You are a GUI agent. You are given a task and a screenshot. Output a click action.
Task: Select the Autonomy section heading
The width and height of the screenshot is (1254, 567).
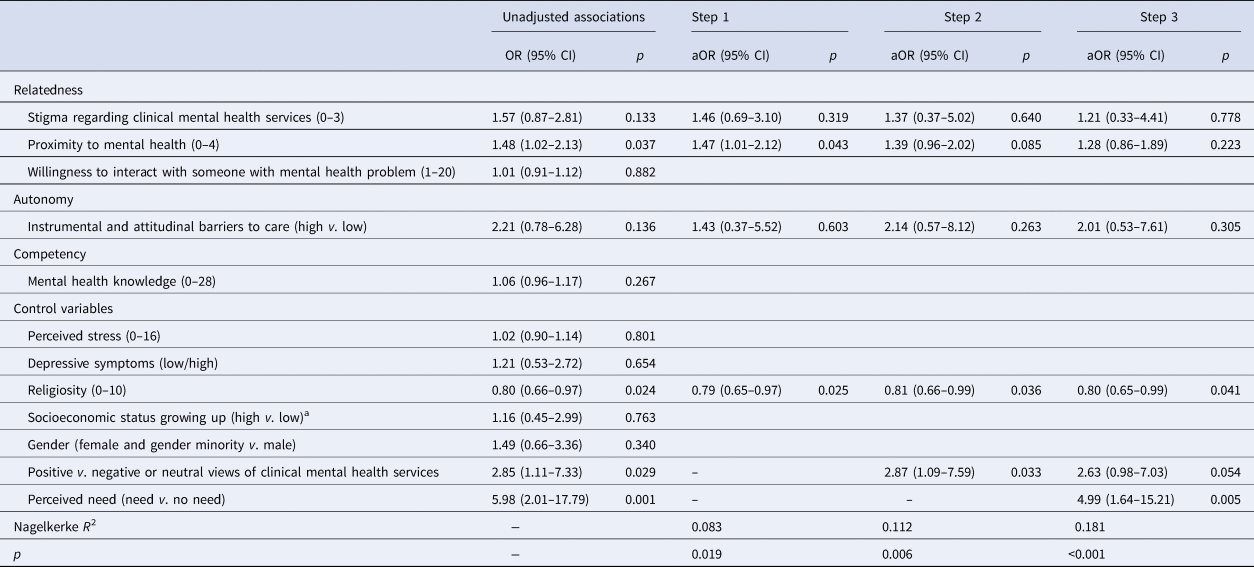[x=44, y=200]
